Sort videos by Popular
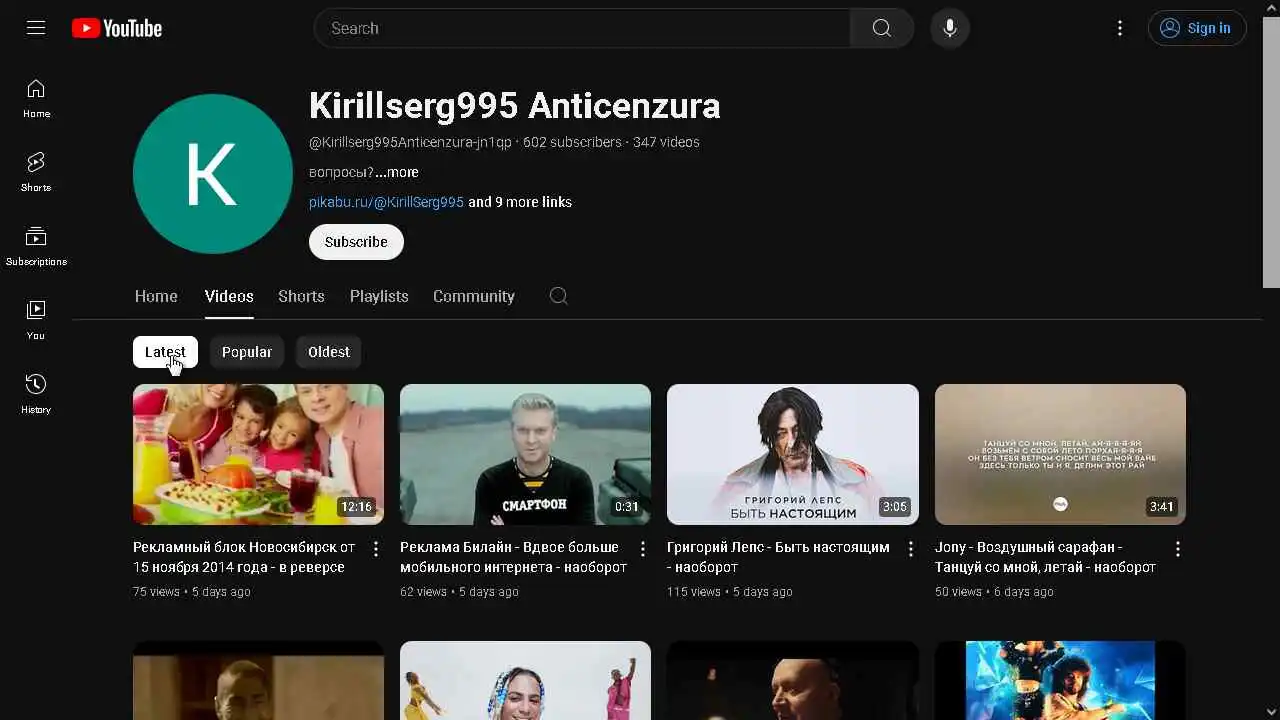1280x720 pixels. click(x=247, y=352)
